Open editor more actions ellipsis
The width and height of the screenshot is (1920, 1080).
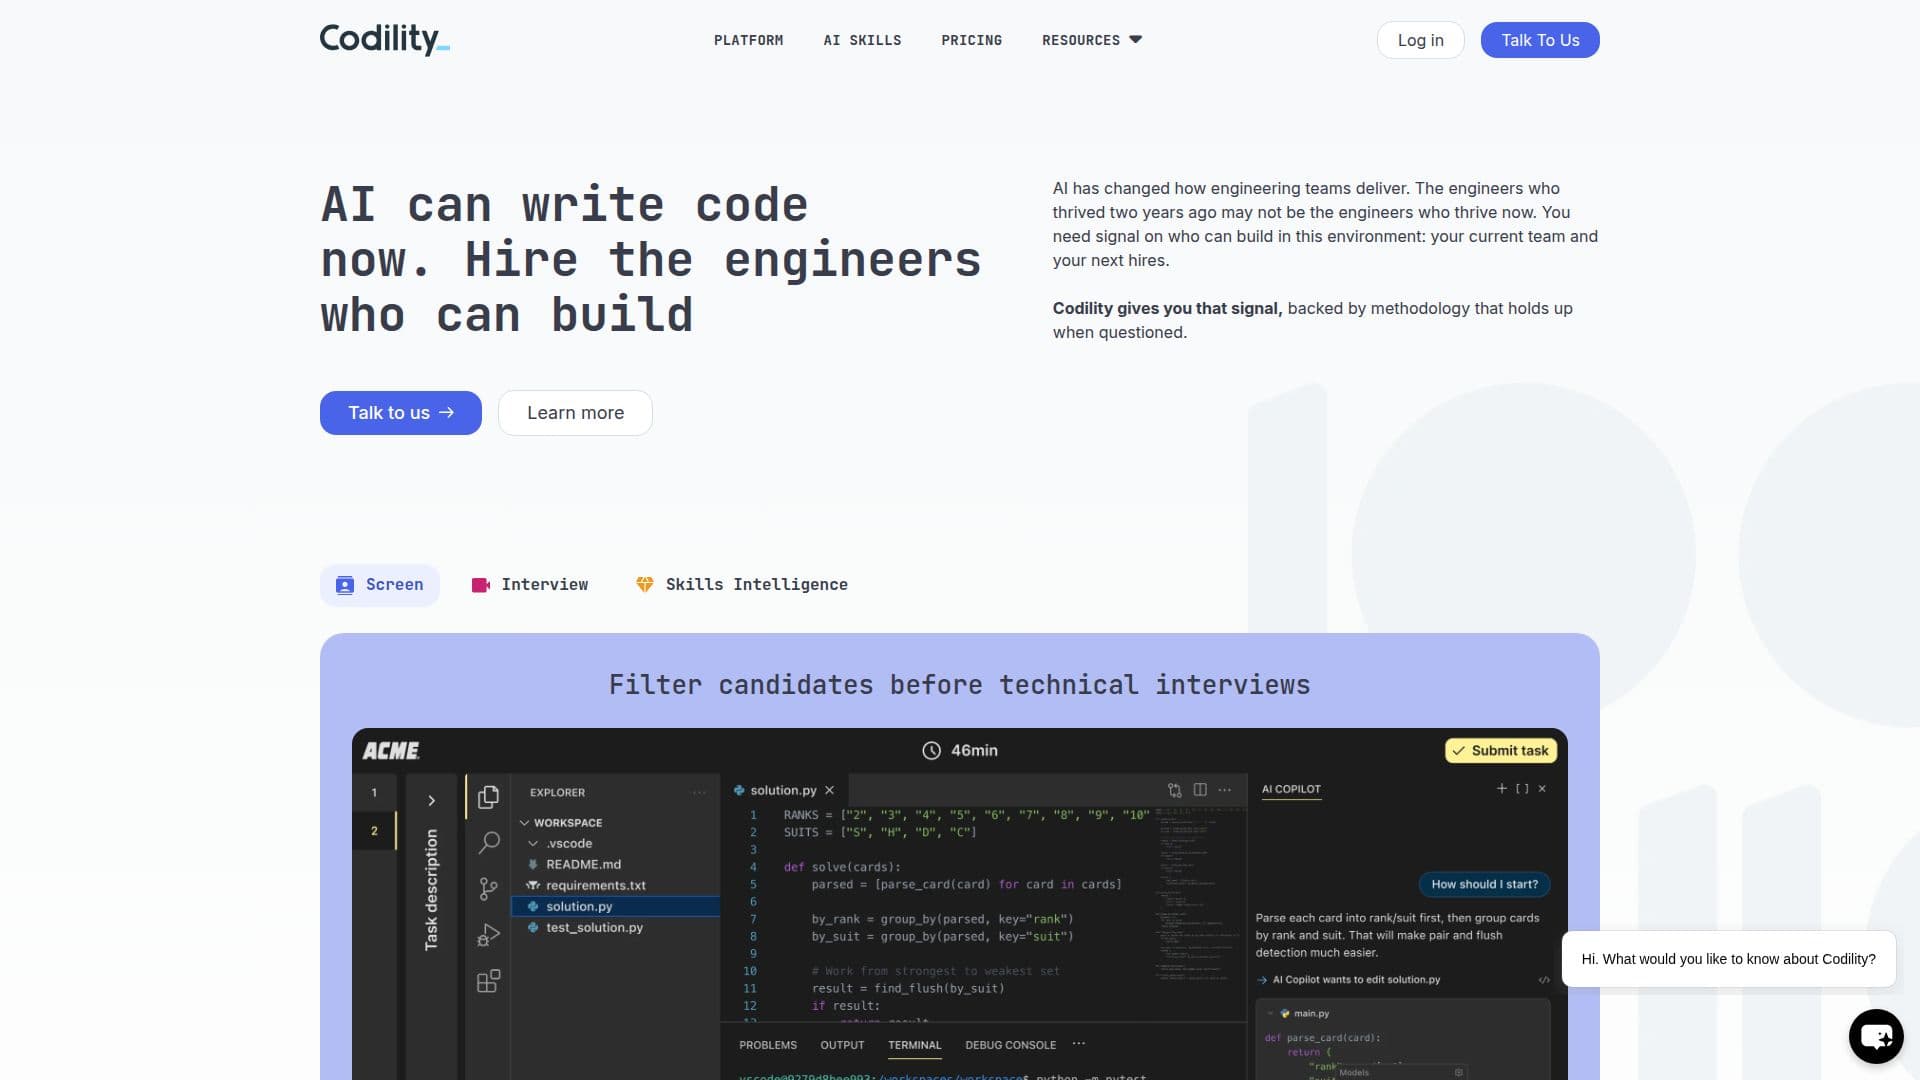click(1225, 790)
